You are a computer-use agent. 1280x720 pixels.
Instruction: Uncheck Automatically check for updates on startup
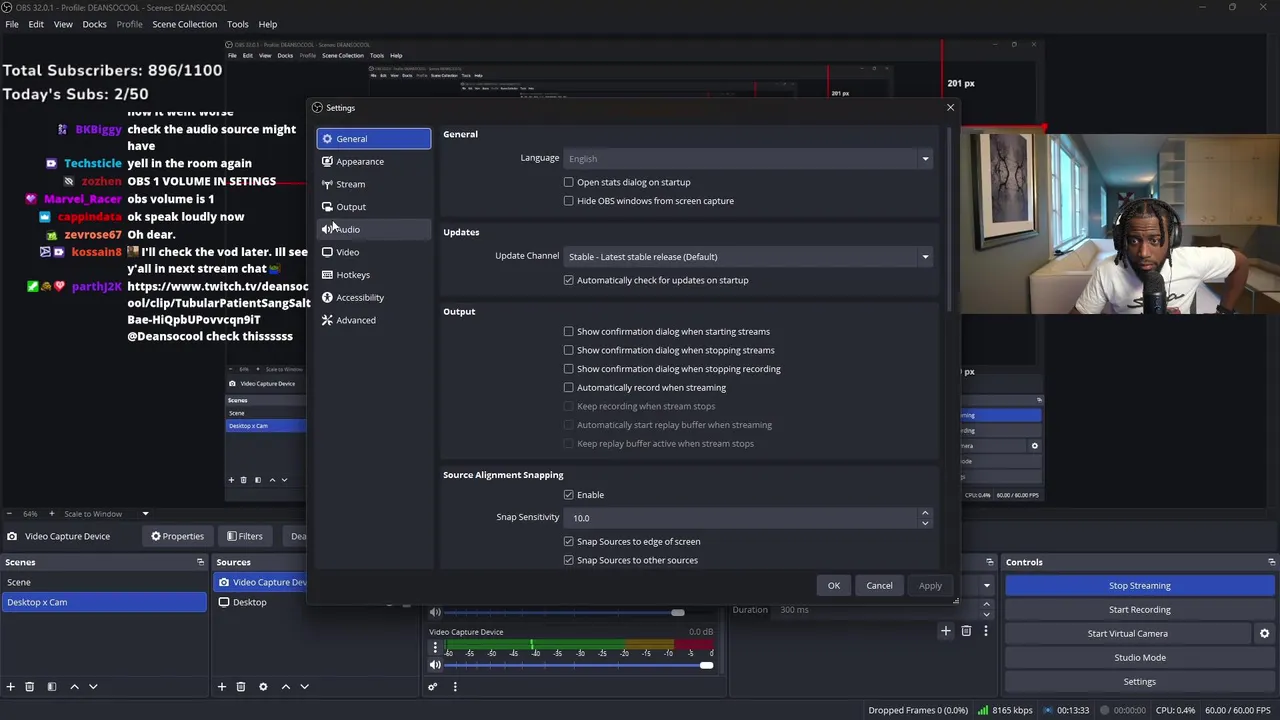pos(569,280)
